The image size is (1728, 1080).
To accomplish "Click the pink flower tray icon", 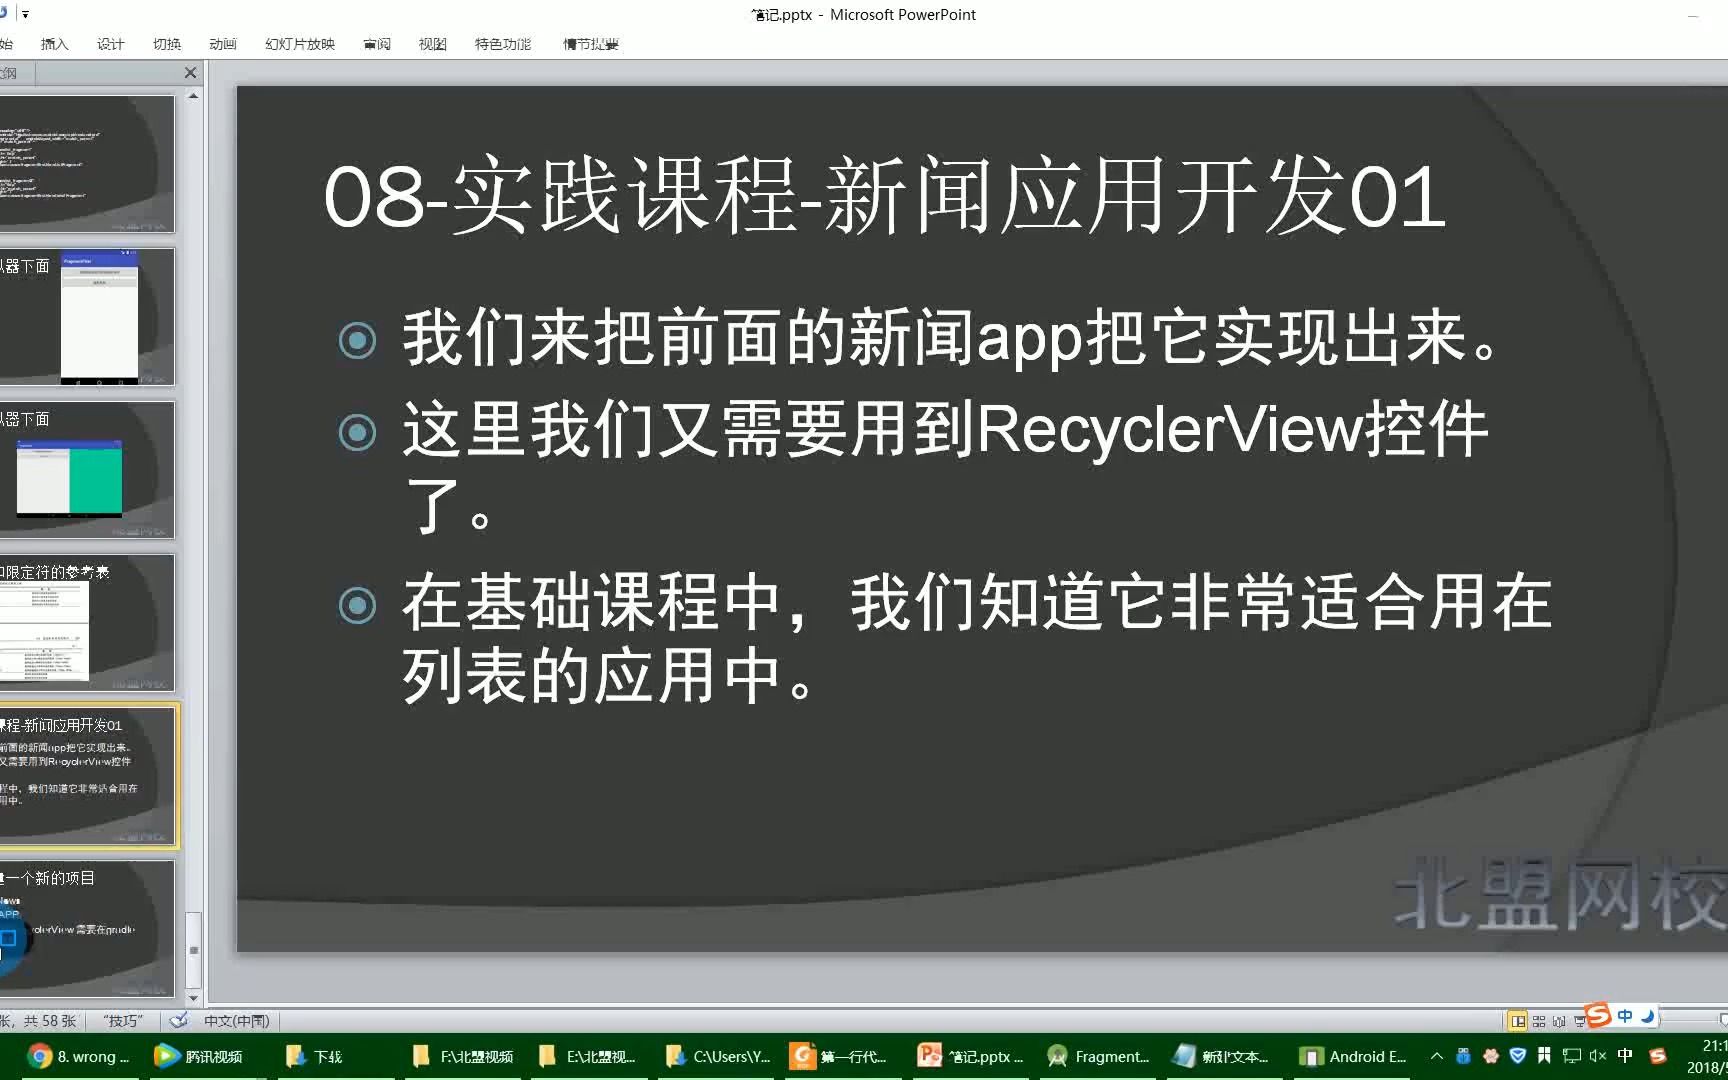I will [1491, 1056].
